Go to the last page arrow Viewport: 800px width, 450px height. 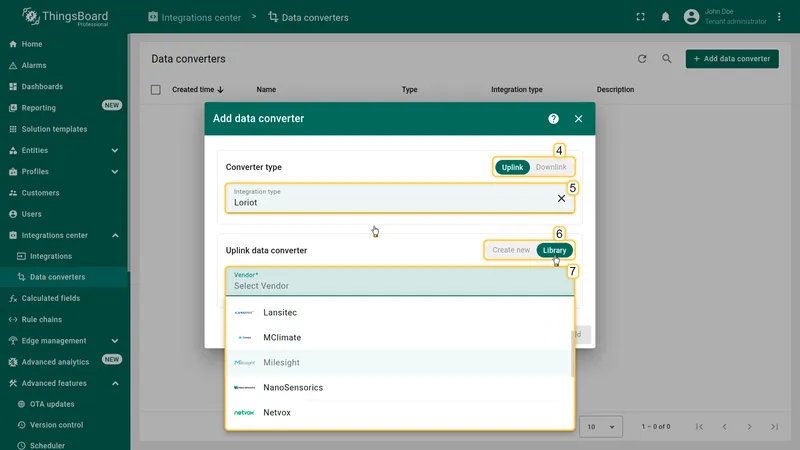pos(774,427)
